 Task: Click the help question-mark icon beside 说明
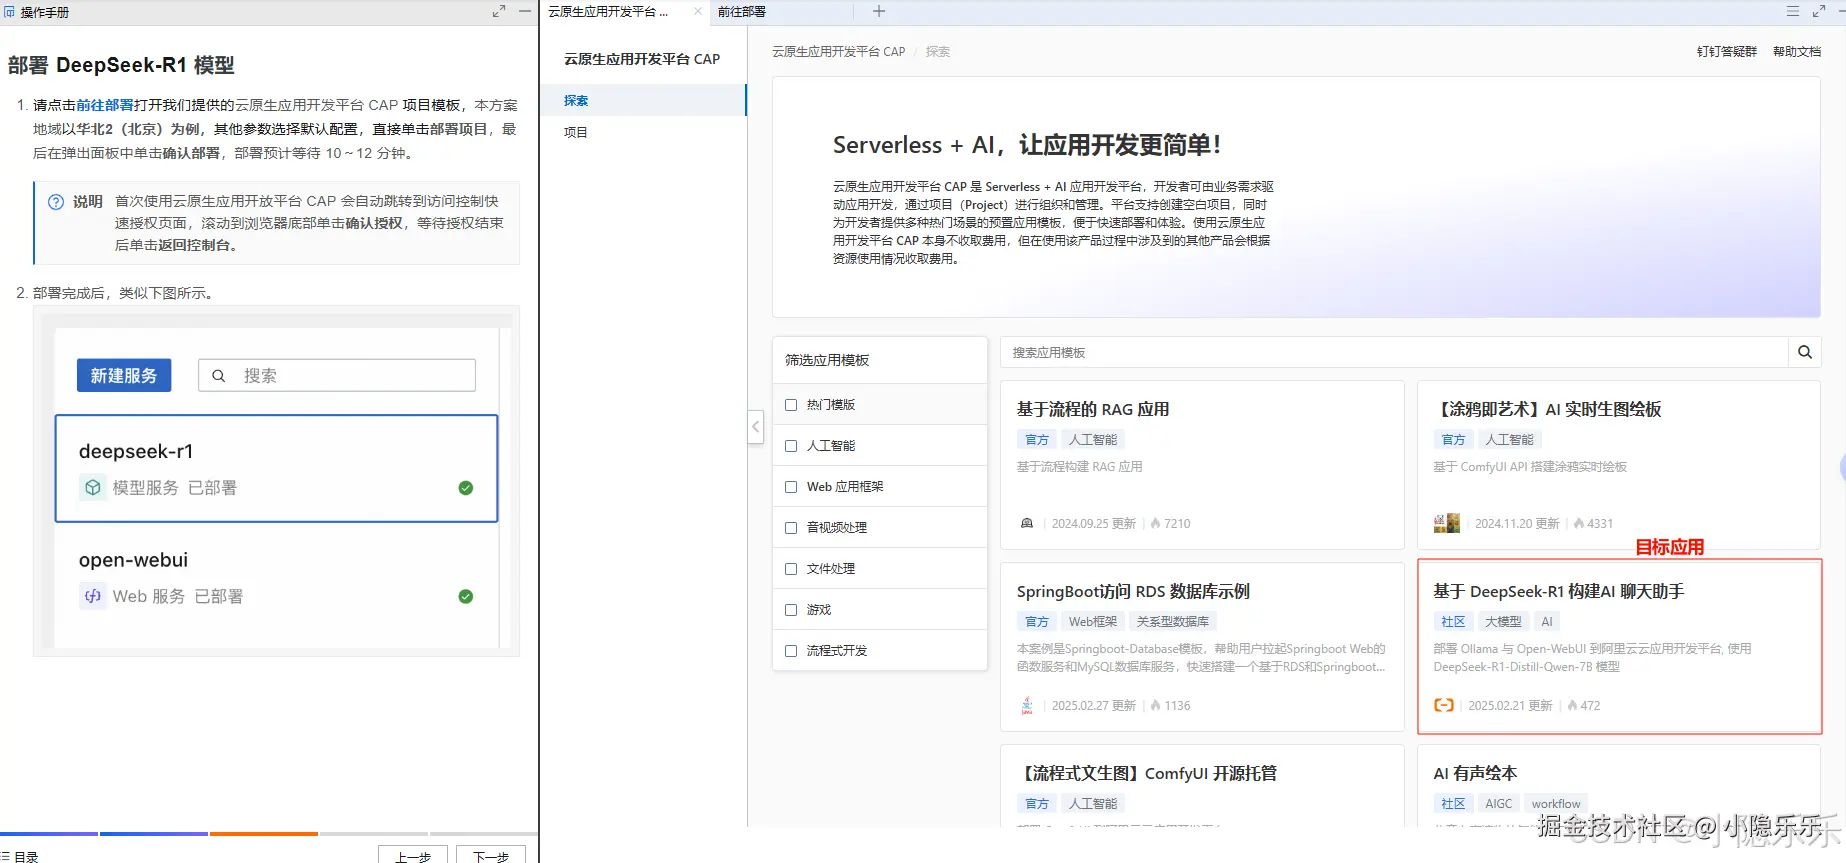coord(57,202)
